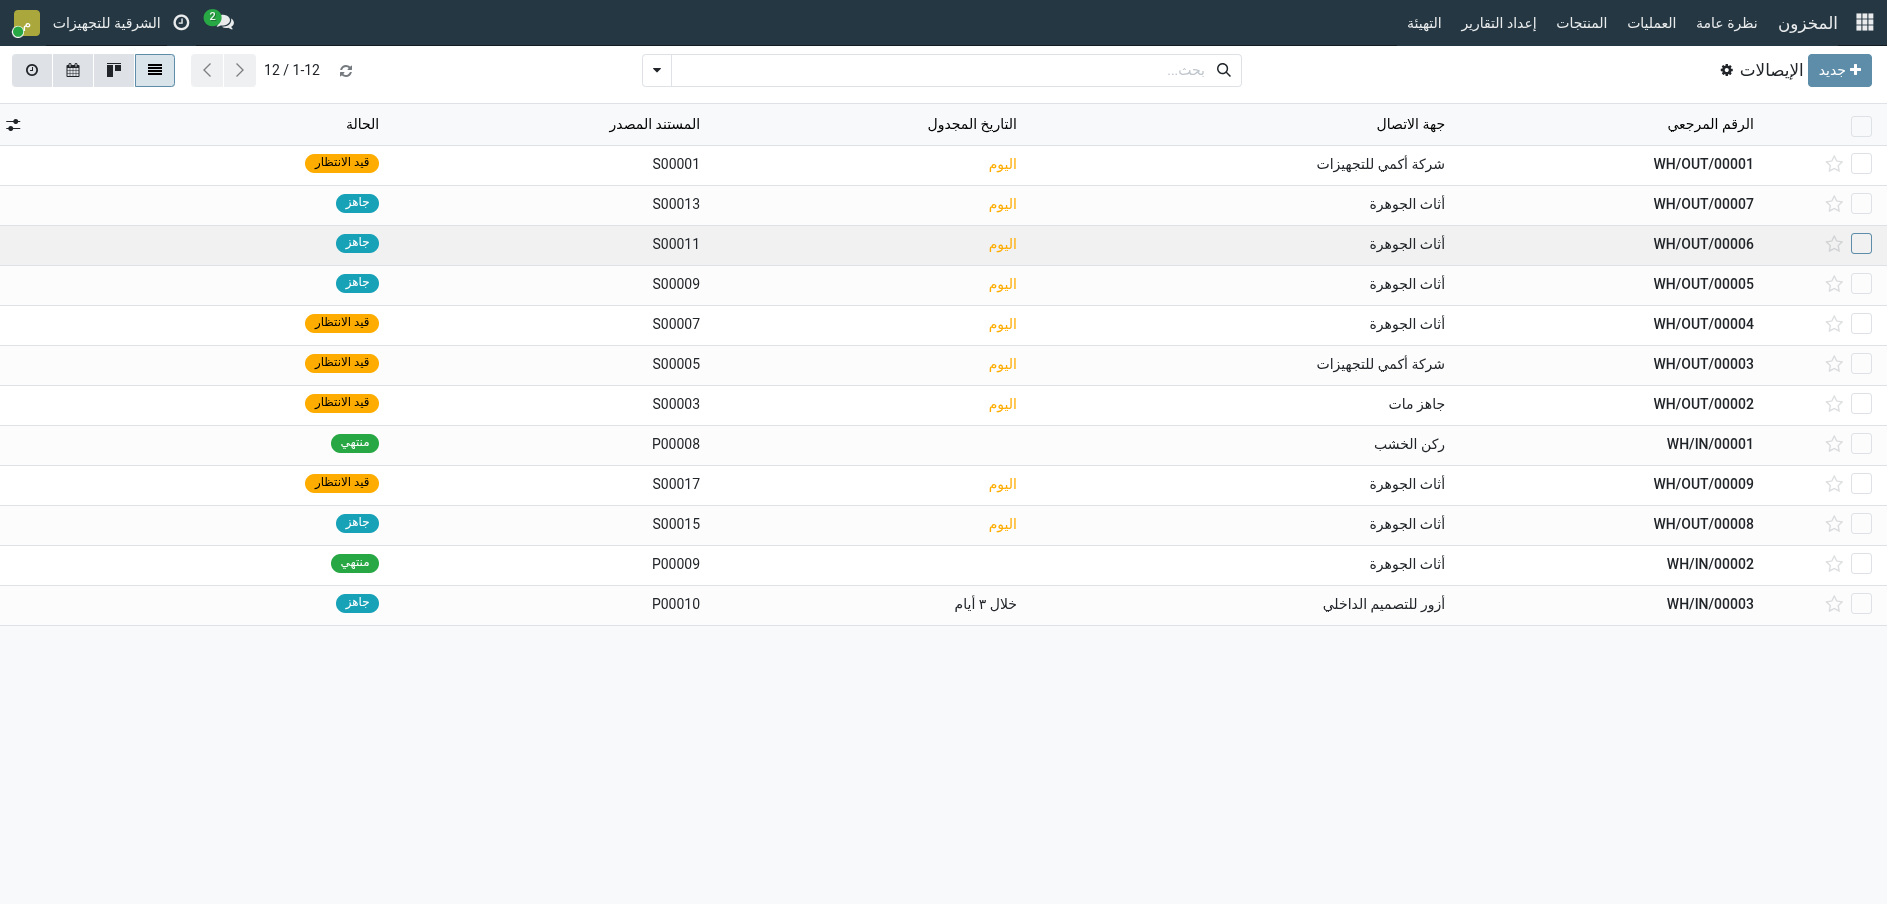Go to the next page of records

(239, 70)
